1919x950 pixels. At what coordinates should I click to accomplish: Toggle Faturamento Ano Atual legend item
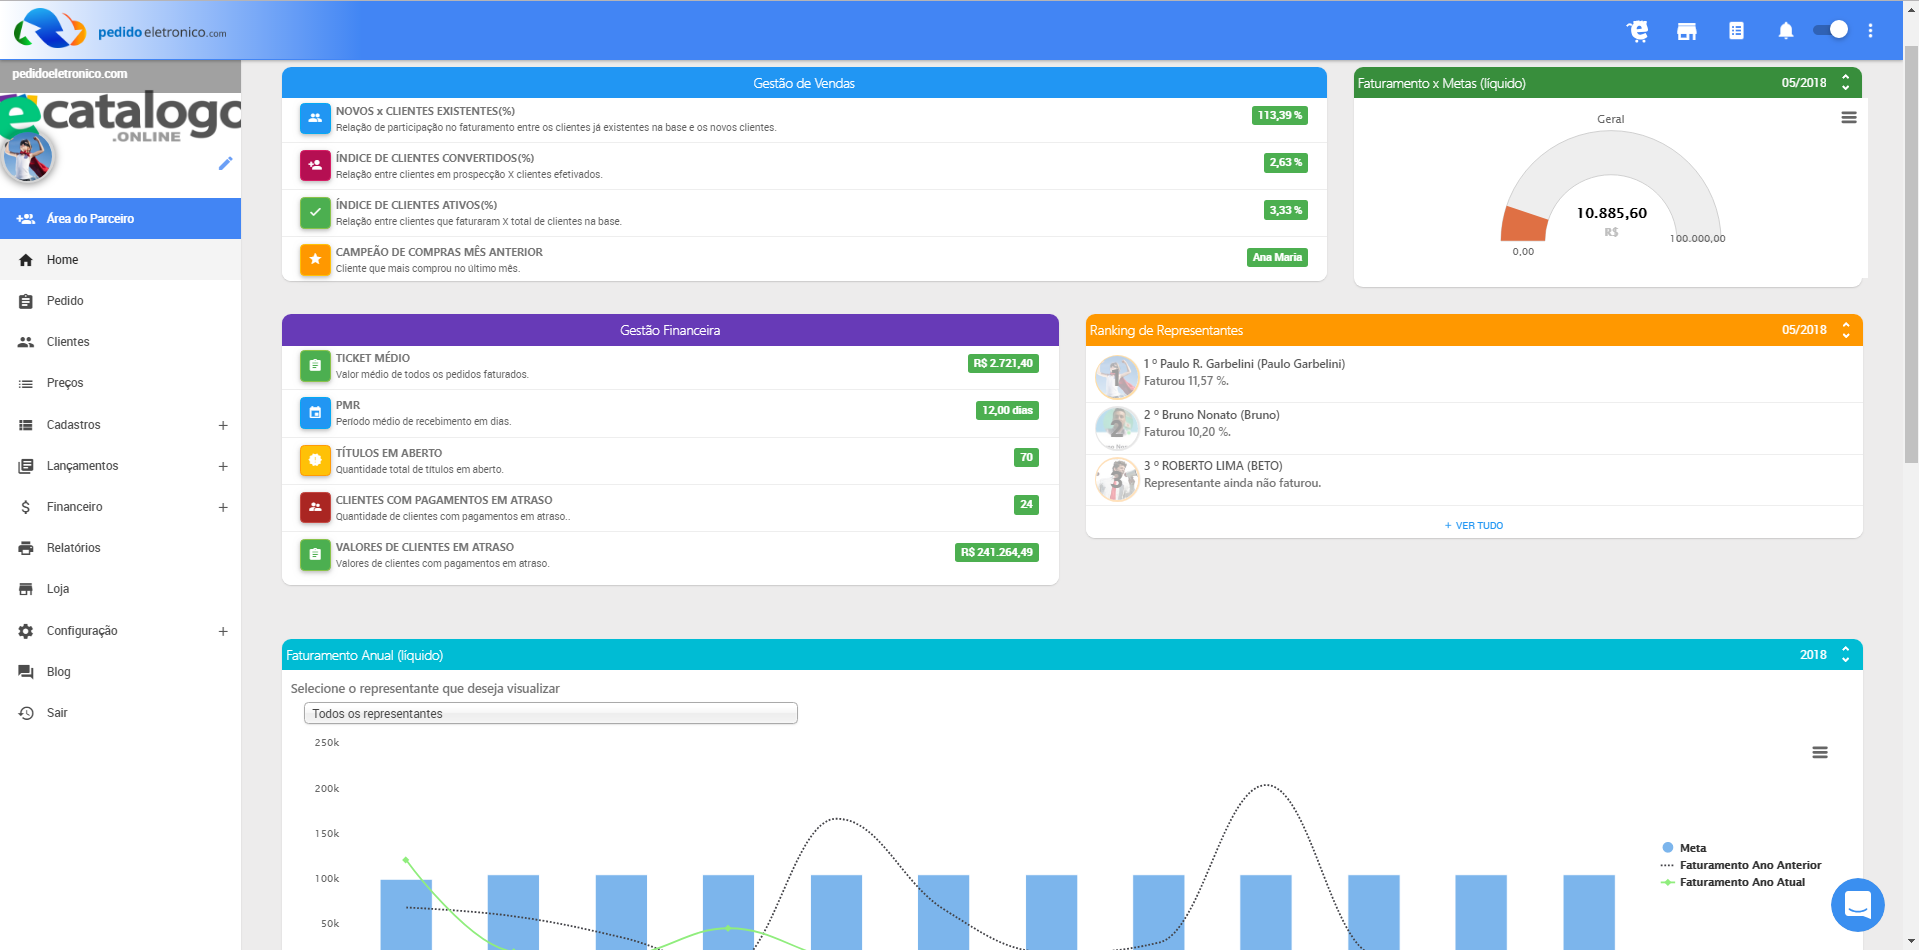coord(1733,882)
